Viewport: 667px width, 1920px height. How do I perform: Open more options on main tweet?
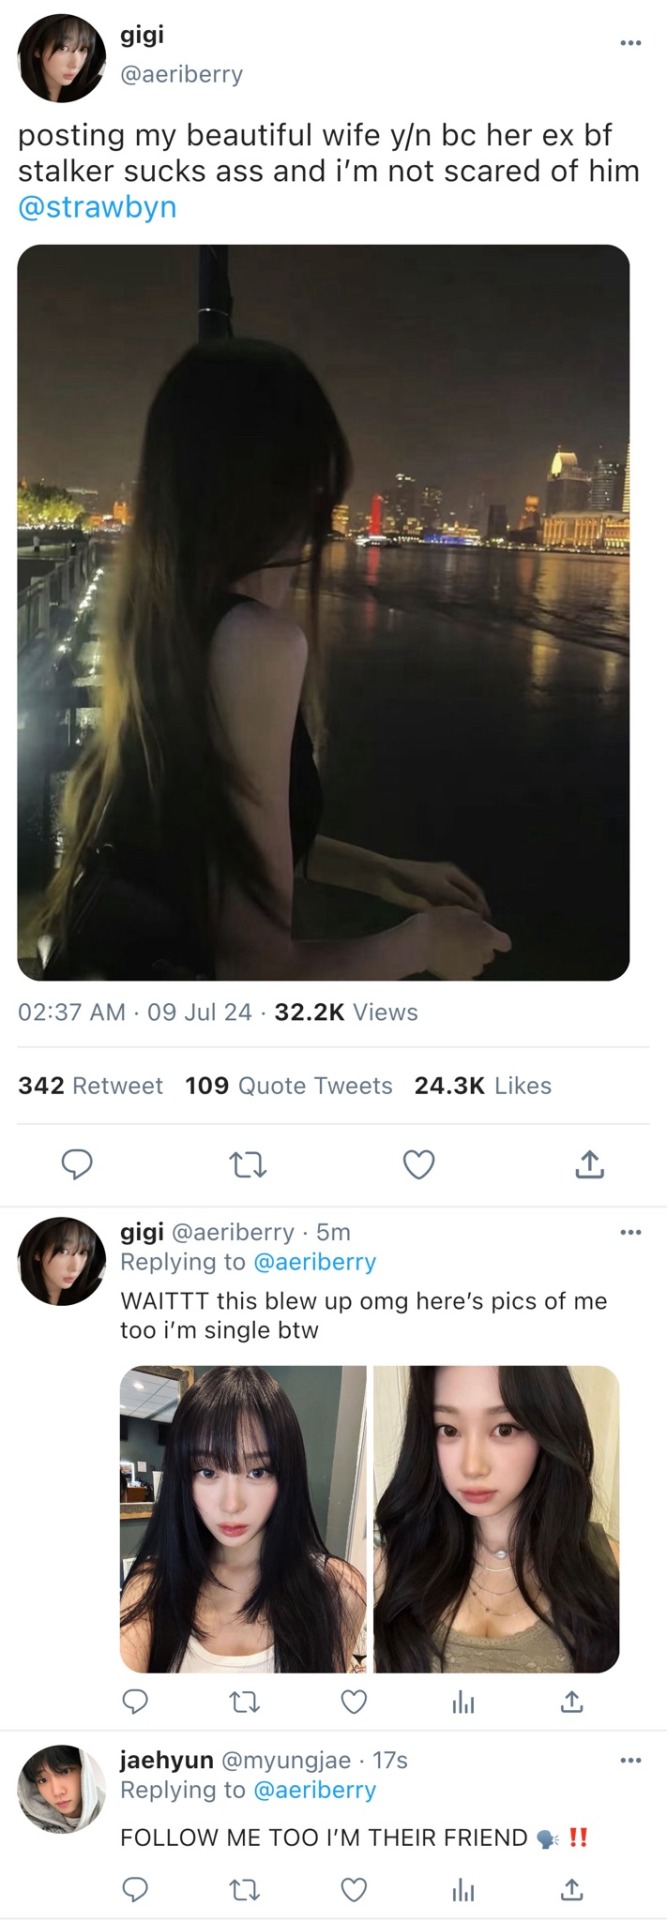(x=630, y=43)
